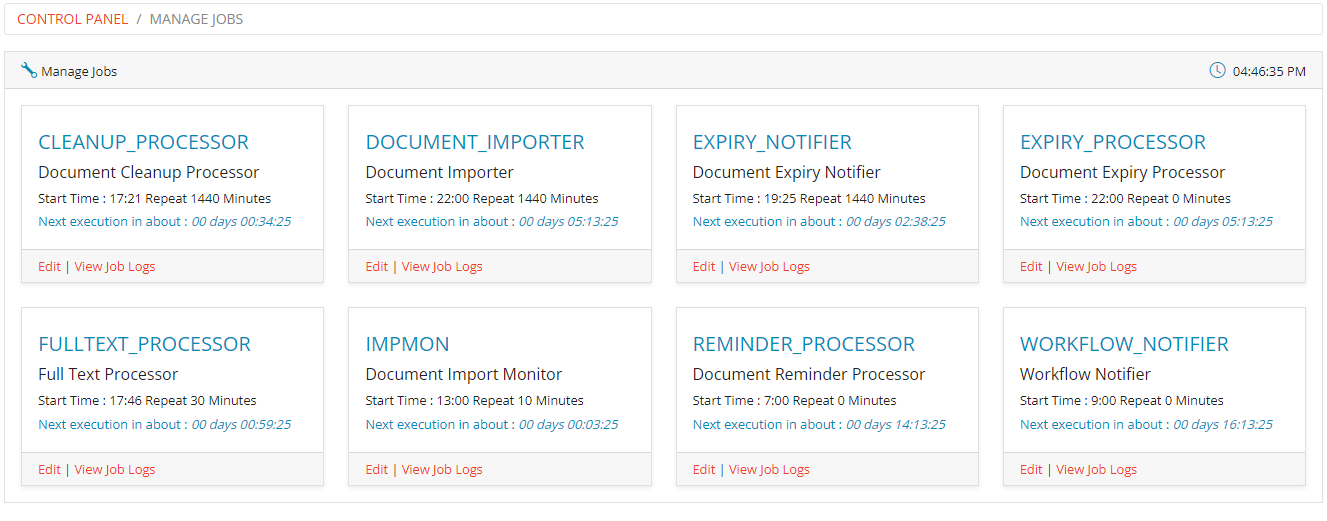The image size is (1327, 521).
Task: Select the Full Text Processor description
Action: tap(108, 374)
